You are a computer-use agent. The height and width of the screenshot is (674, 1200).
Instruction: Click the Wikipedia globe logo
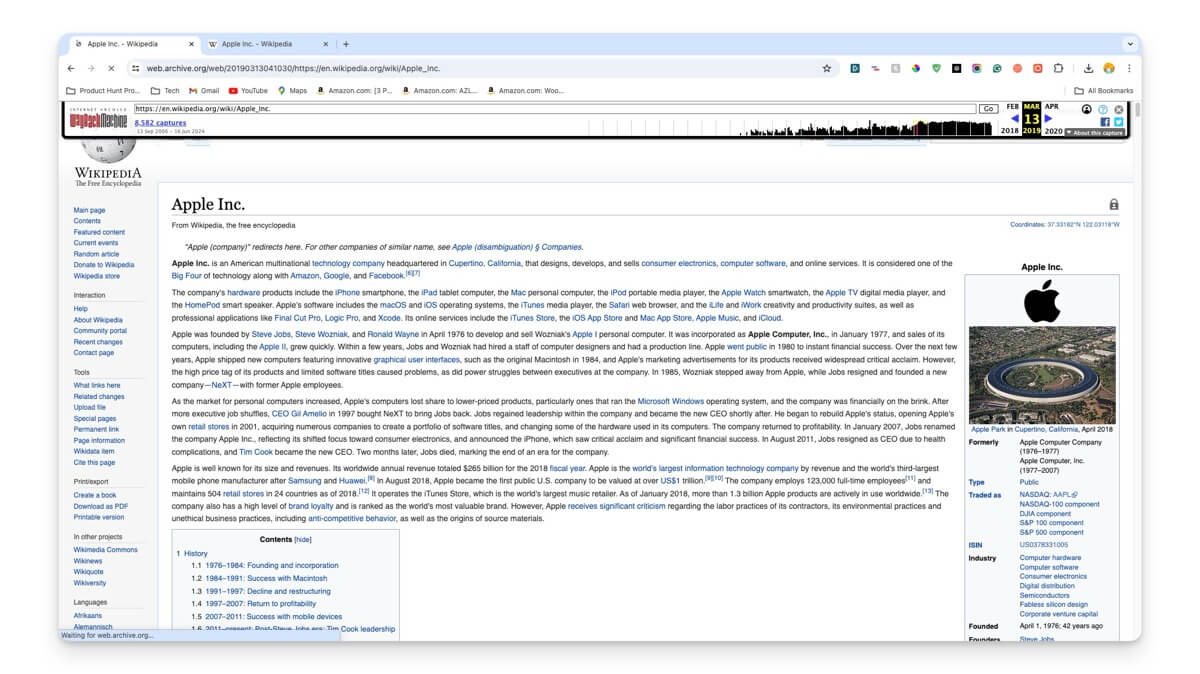[x=107, y=152]
